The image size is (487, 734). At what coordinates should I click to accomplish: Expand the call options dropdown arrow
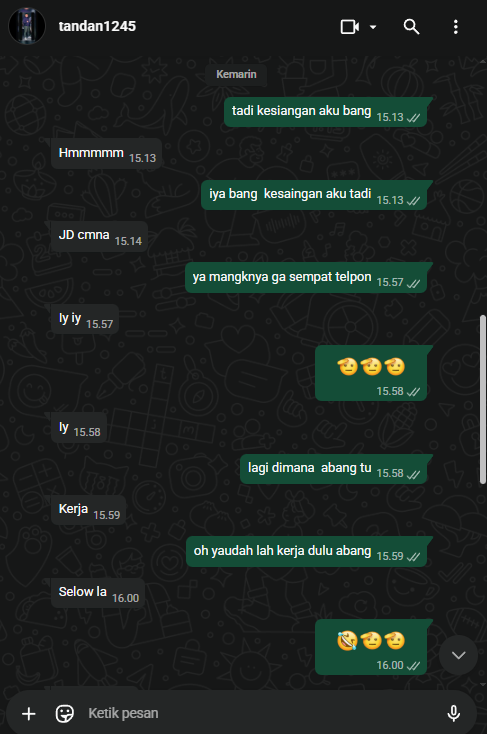[373, 27]
